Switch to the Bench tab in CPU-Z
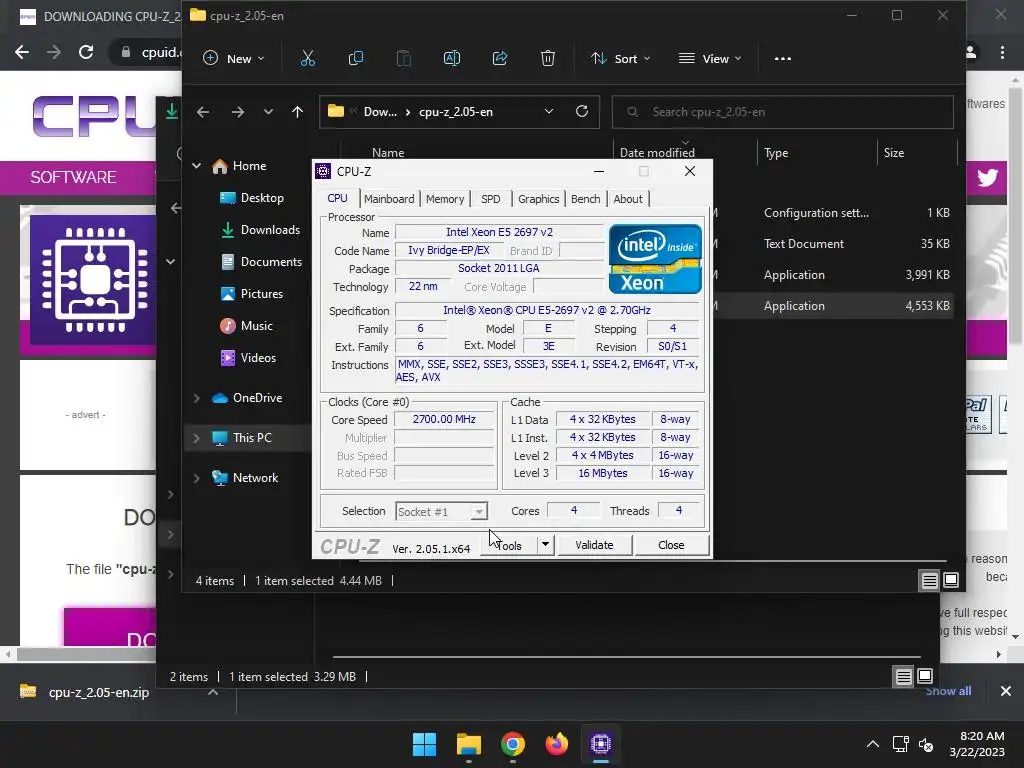Screen dimensions: 1024x768 click(585, 199)
